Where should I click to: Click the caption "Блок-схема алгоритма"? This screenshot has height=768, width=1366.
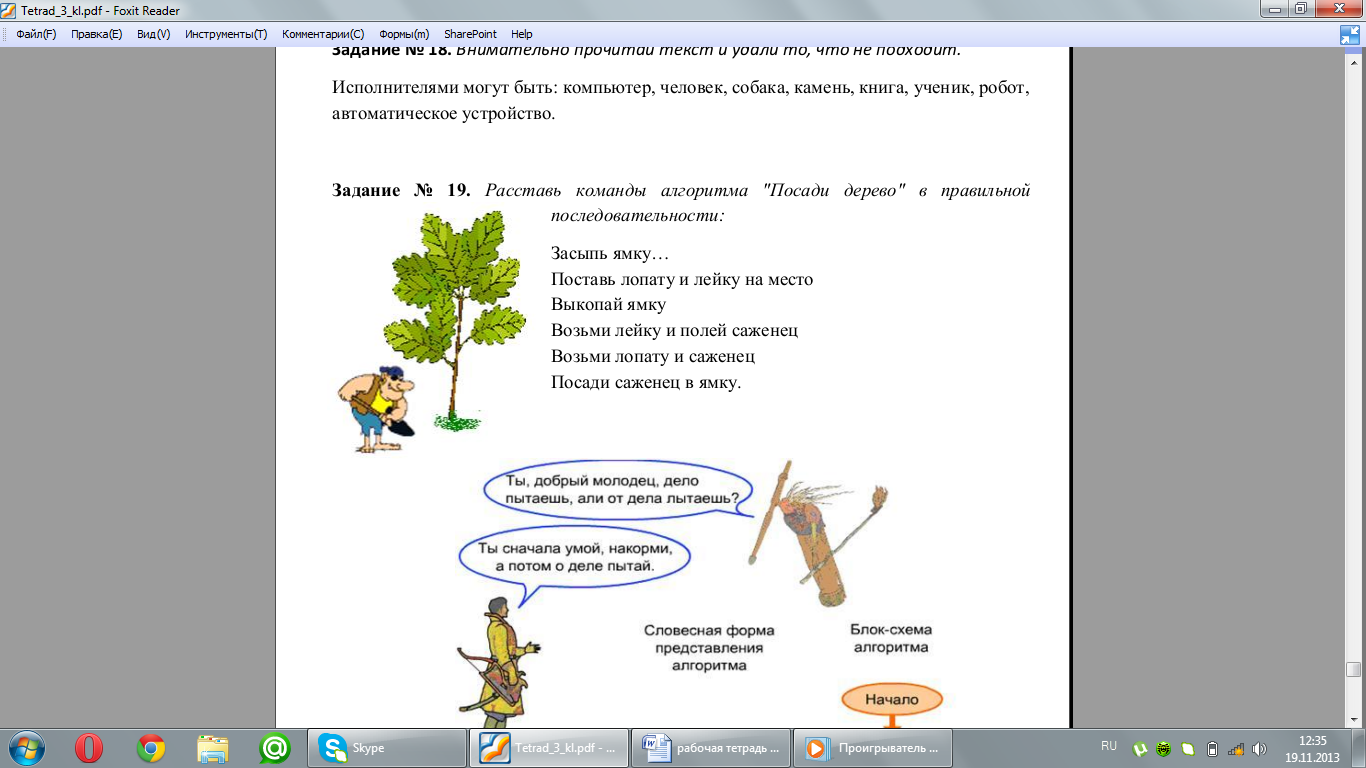890,638
